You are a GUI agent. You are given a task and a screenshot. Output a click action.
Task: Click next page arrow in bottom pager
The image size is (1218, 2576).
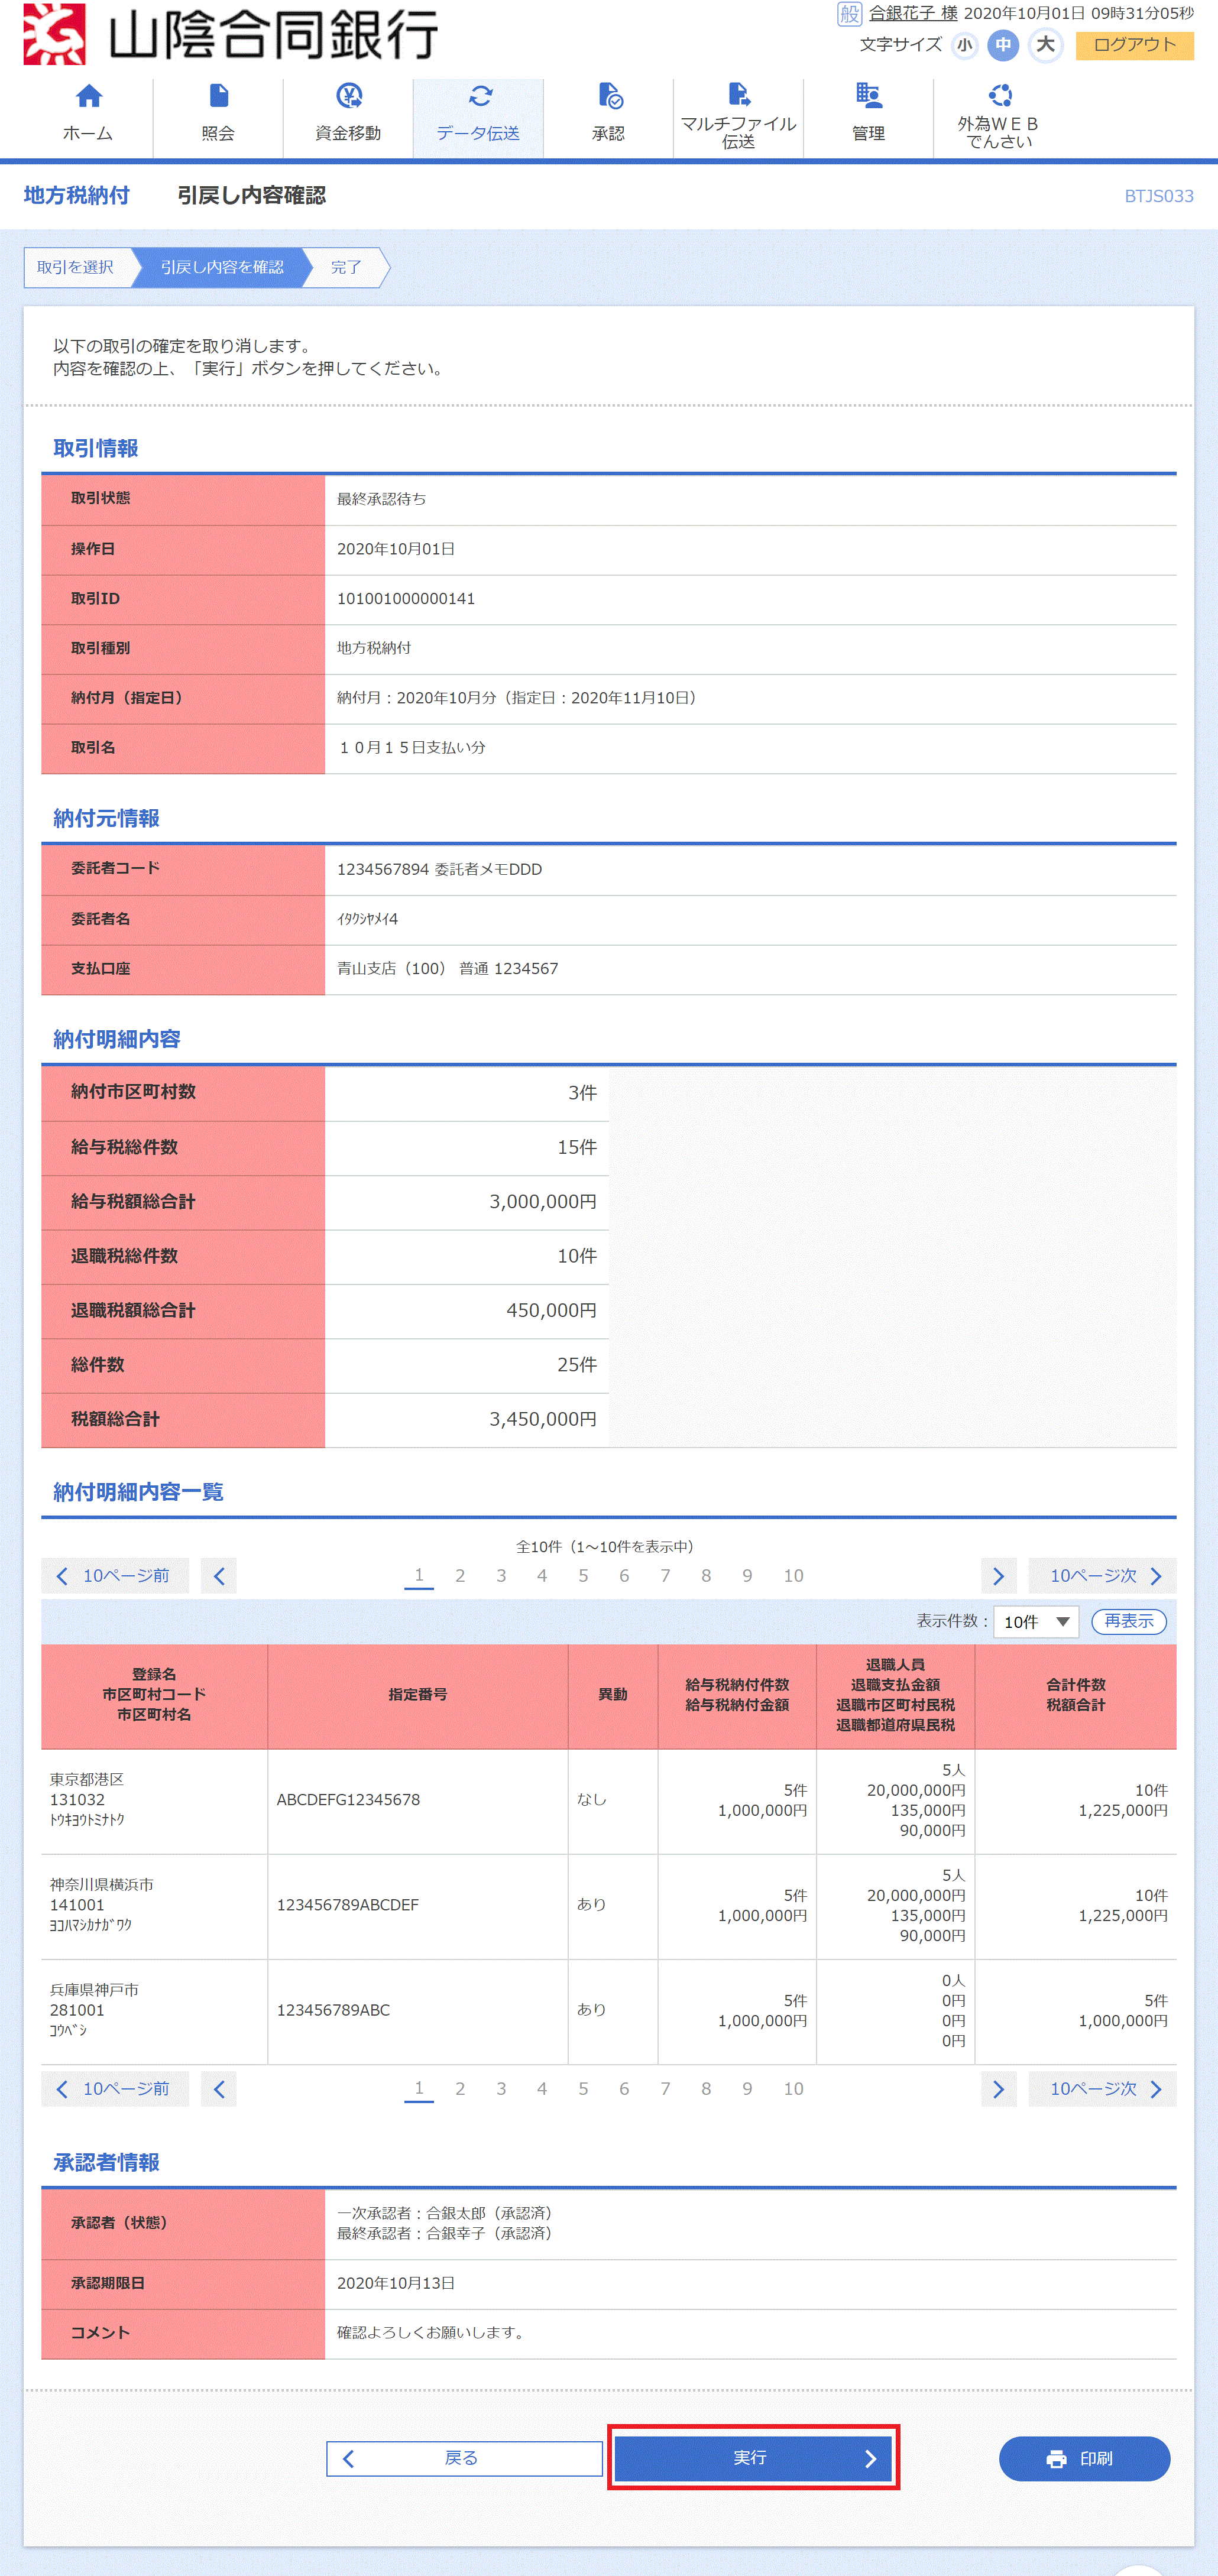pyautogui.click(x=998, y=2089)
